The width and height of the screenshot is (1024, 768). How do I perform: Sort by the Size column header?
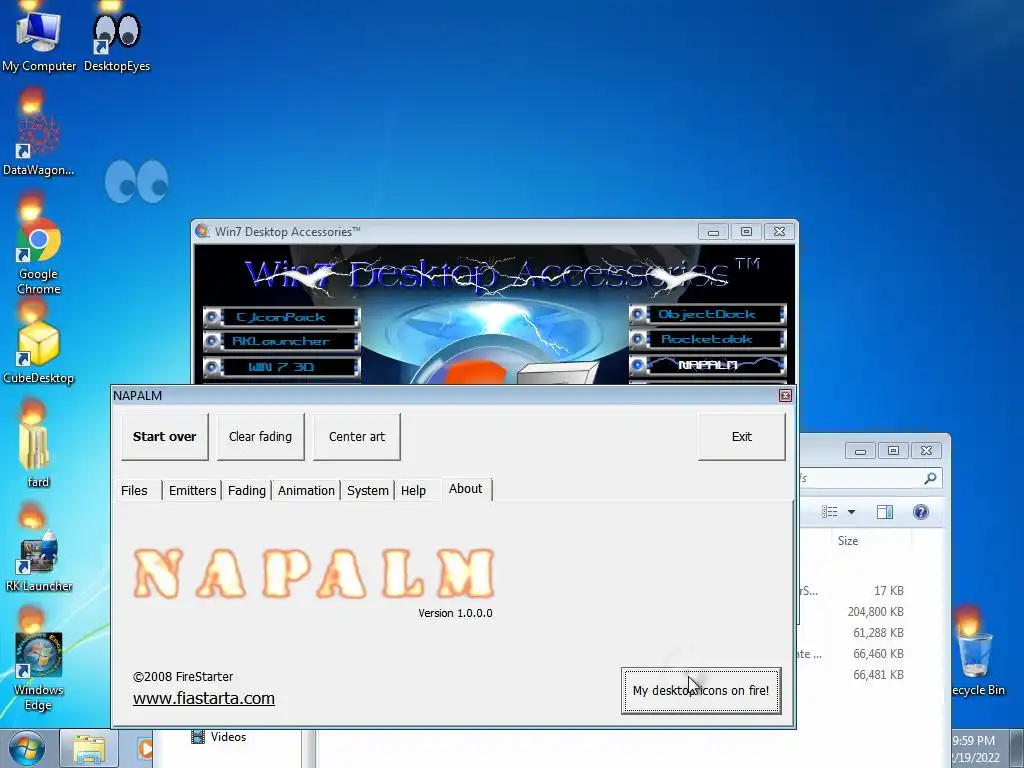pos(848,541)
